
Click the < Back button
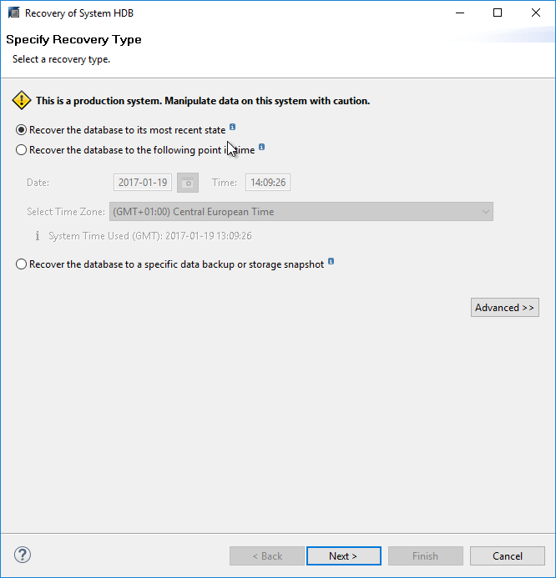tap(267, 556)
